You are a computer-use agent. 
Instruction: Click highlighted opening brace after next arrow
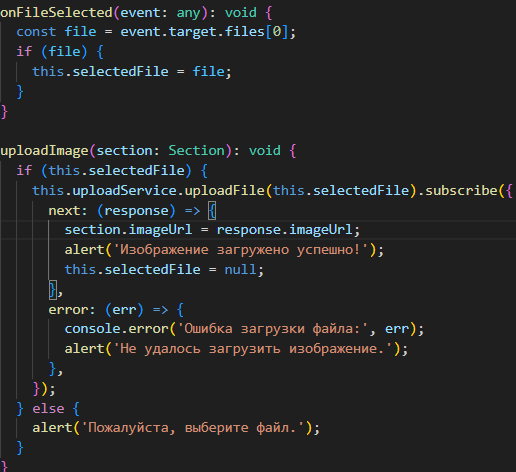(x=212, y=211)
